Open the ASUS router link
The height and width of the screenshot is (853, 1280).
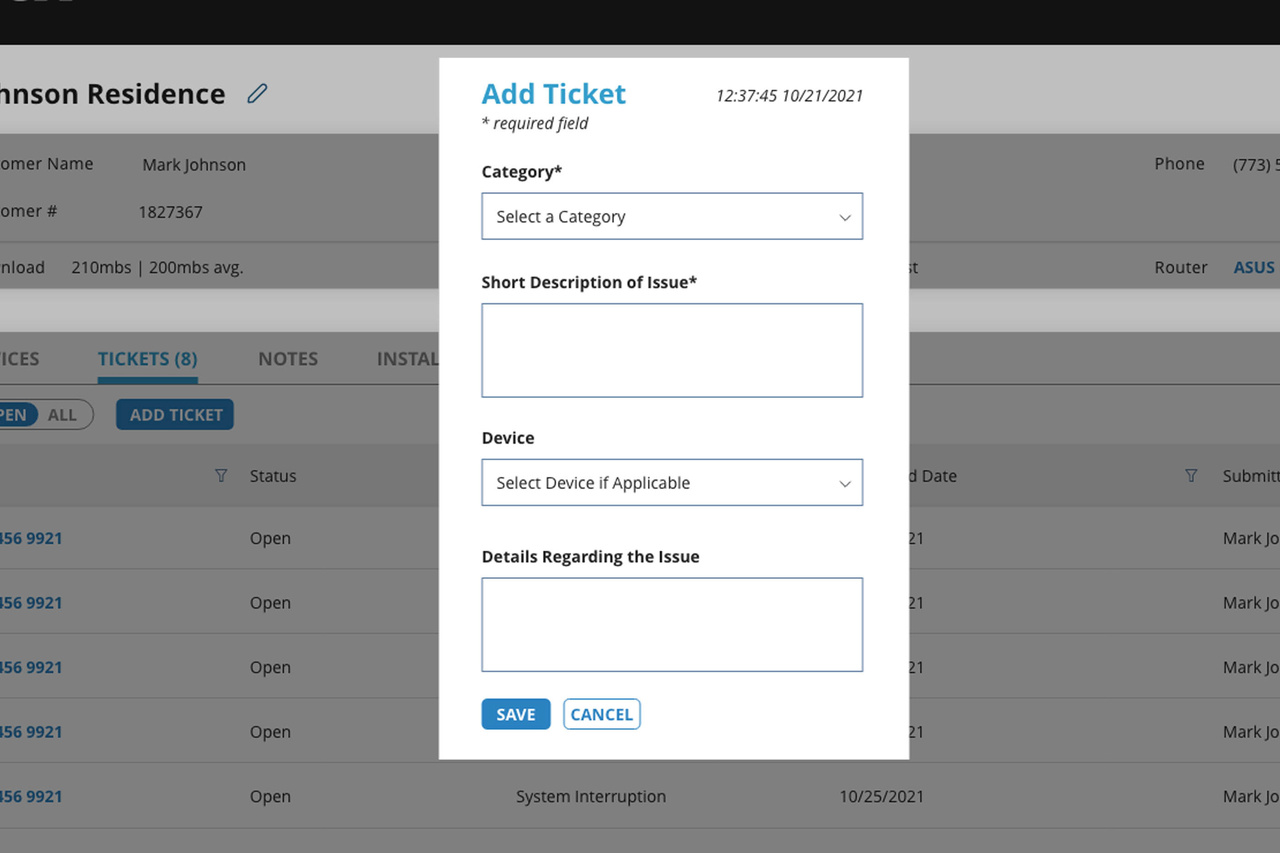(1254, 268)
